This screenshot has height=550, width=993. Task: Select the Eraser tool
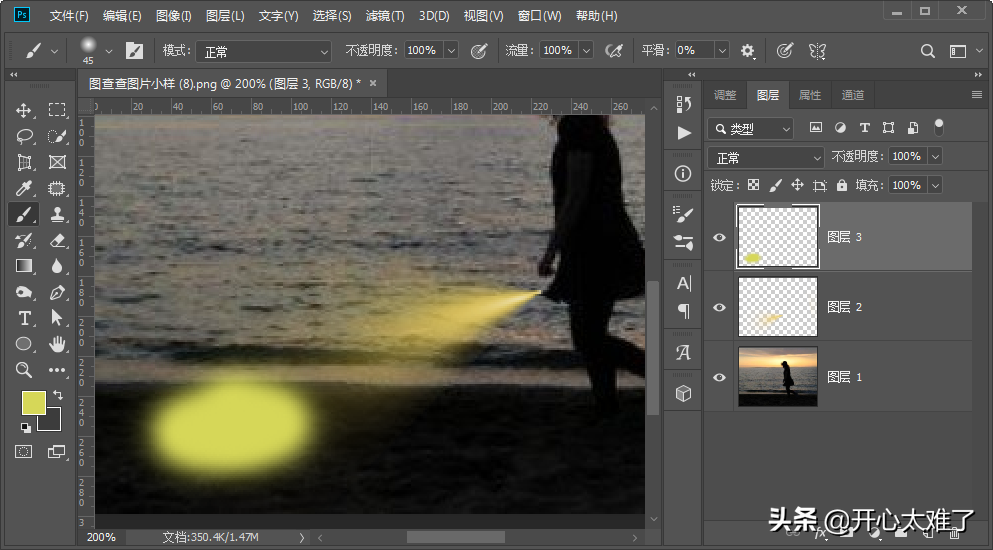[x=57, y=240]
